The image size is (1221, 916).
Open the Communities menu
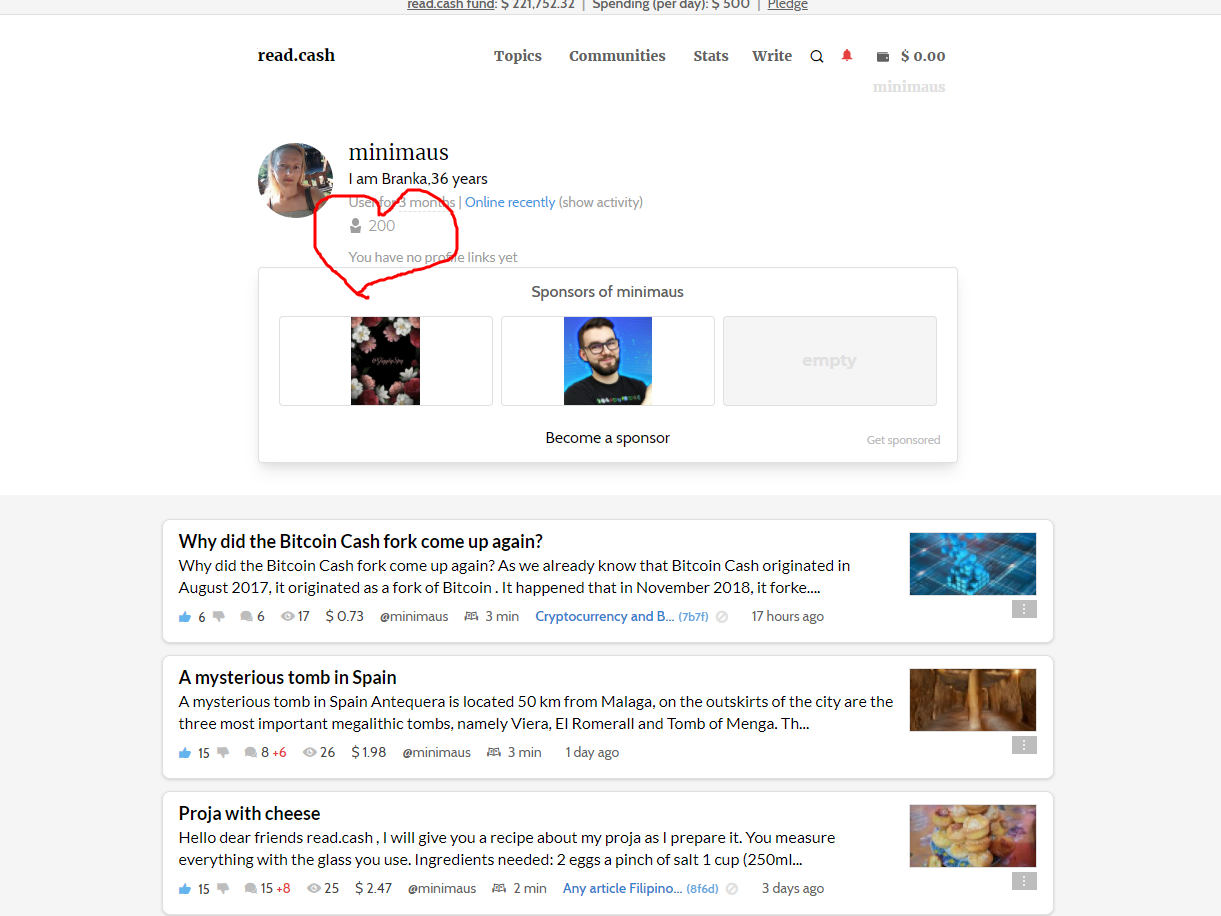(617, 56)
